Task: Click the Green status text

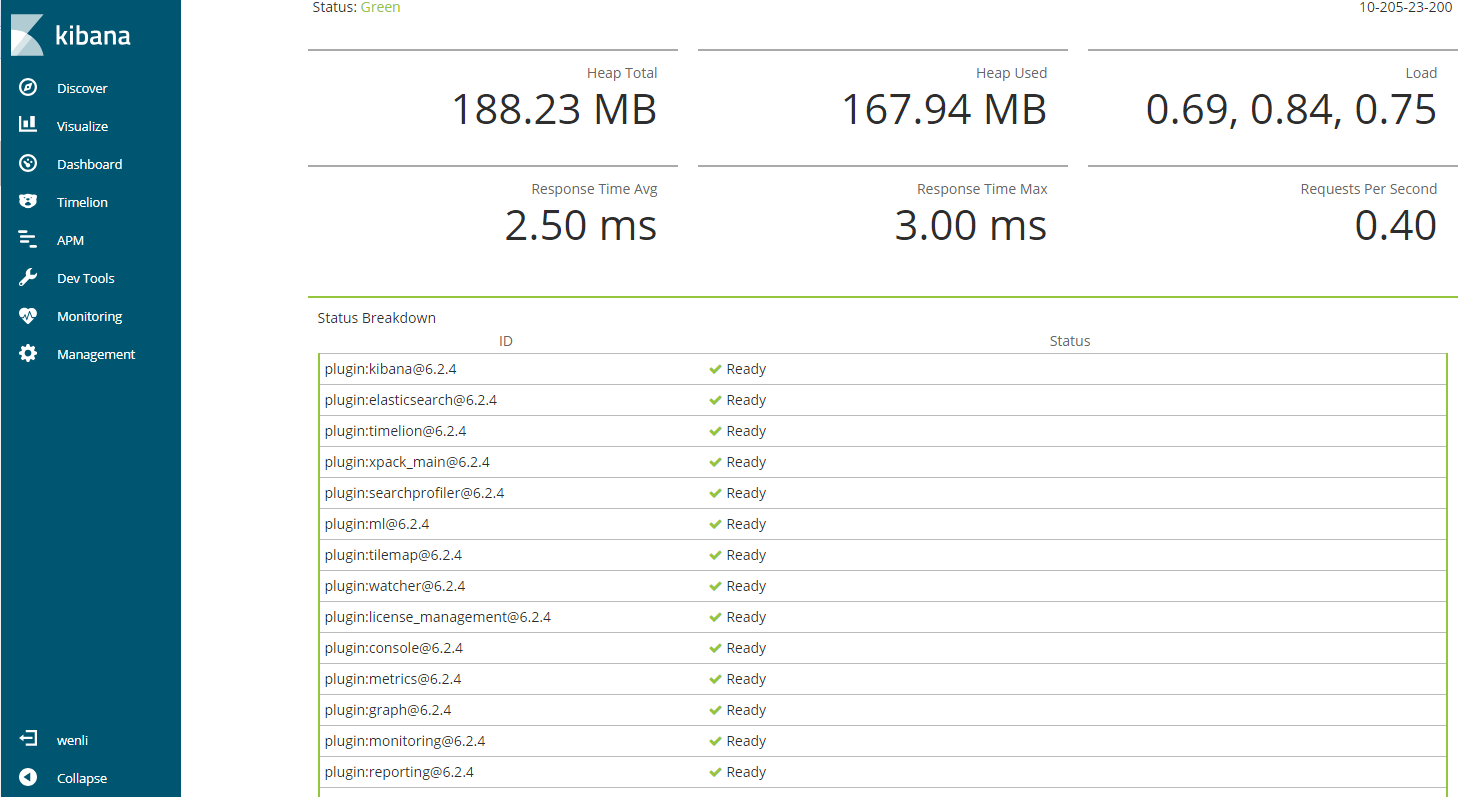Action: (x=379, y=7)
